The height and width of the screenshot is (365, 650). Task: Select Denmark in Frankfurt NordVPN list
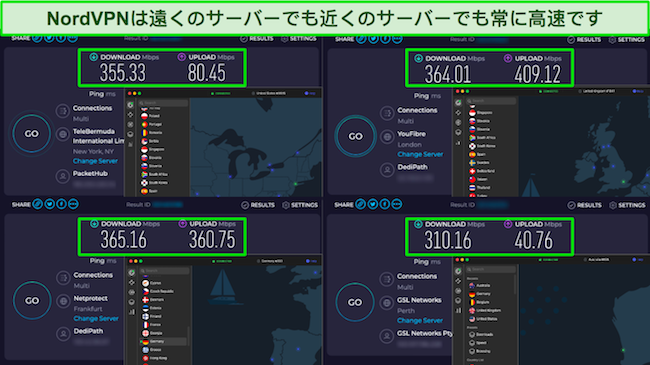(x=153, y=299)
